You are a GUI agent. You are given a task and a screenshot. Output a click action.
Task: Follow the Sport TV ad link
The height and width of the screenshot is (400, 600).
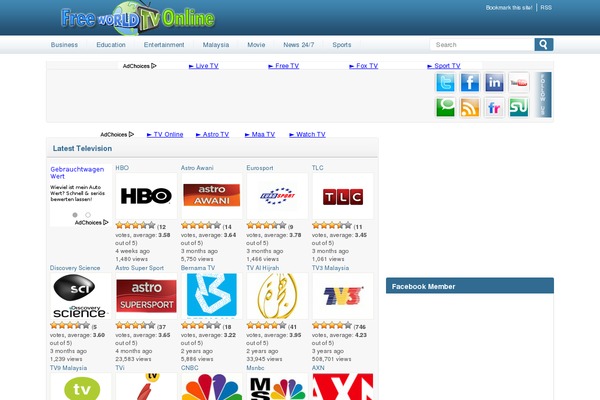pyautogui.click(x=444, y=66)
